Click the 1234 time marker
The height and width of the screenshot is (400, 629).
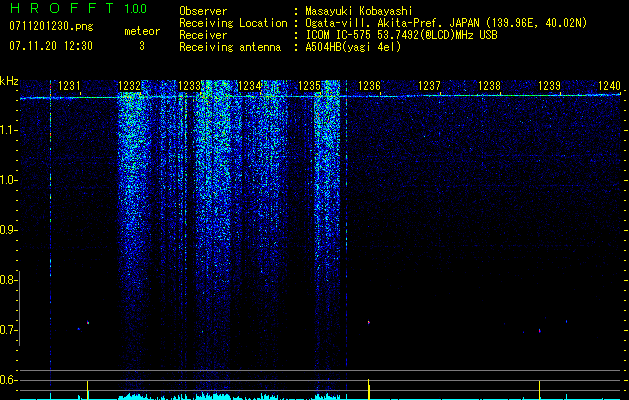point(250,86)
